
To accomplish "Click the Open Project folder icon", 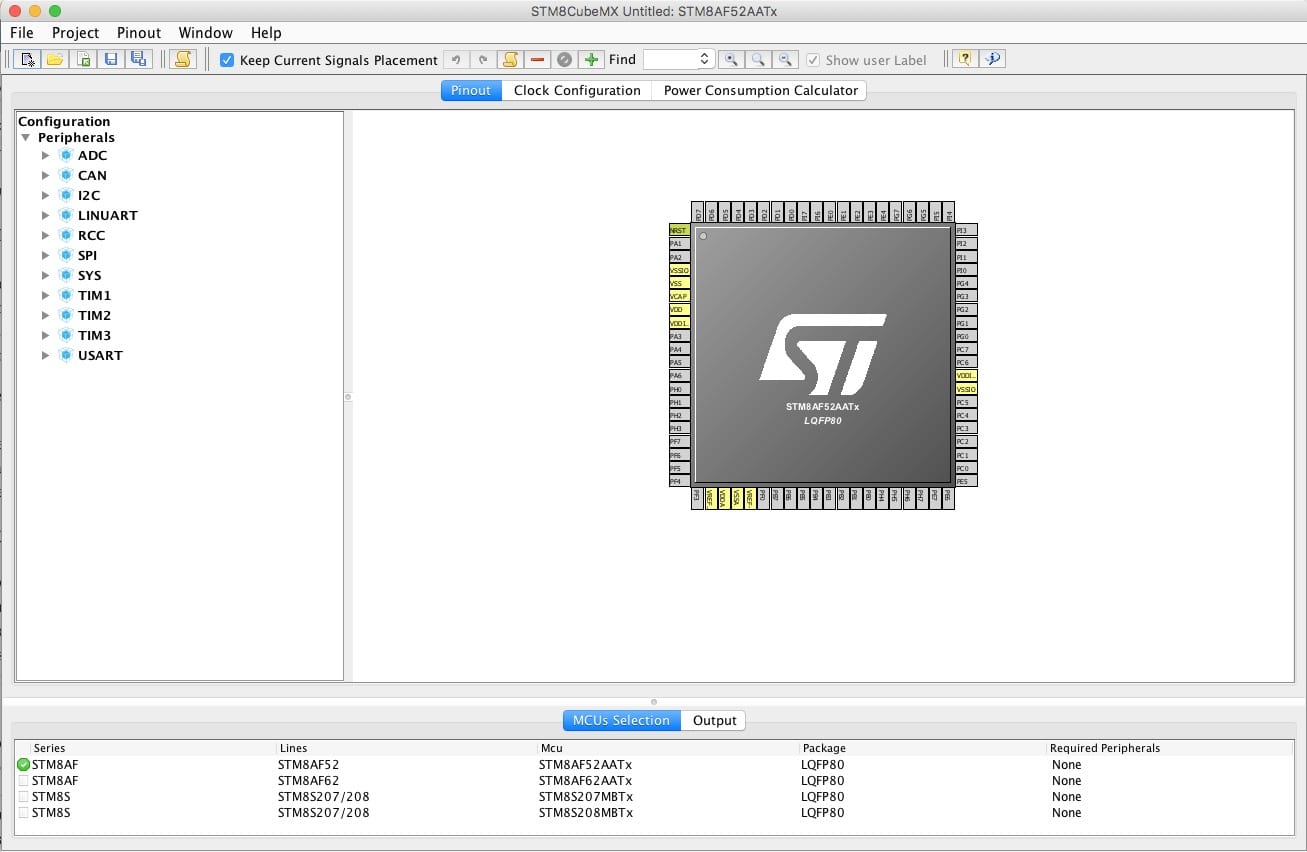I will [x=55, y=60].
